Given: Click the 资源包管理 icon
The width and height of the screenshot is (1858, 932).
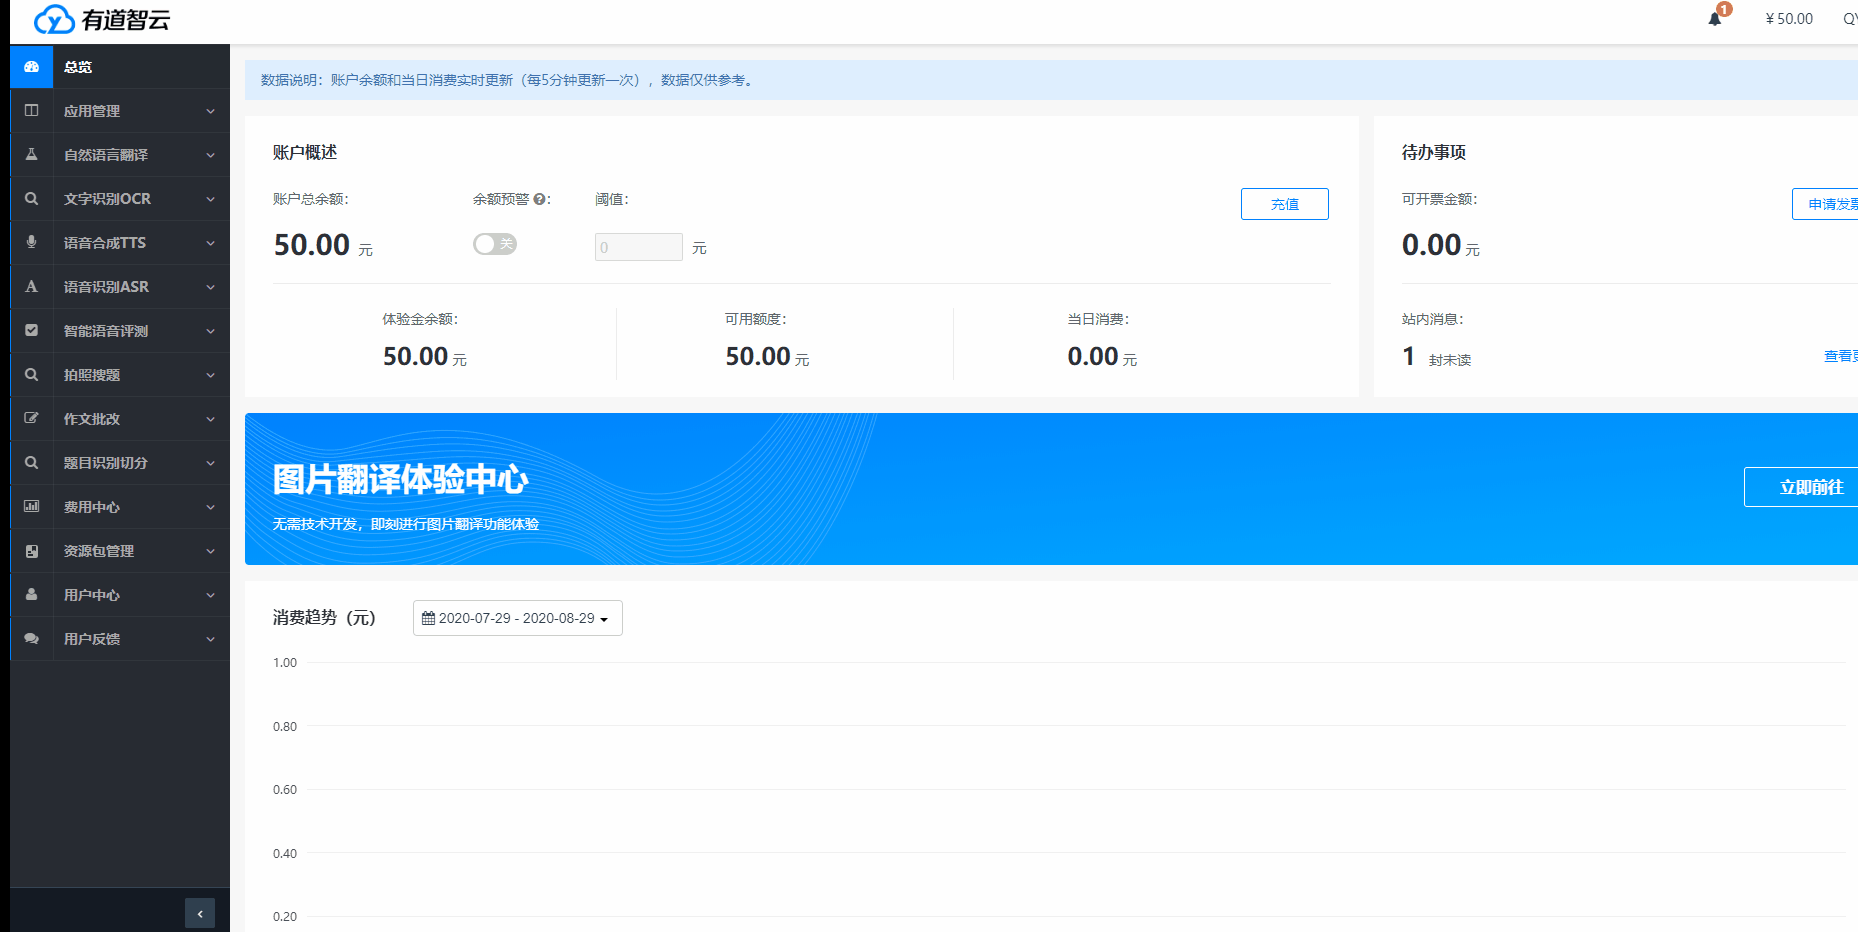Looking at the screenshot, I should pyautogui.click(x=31, y=551).
